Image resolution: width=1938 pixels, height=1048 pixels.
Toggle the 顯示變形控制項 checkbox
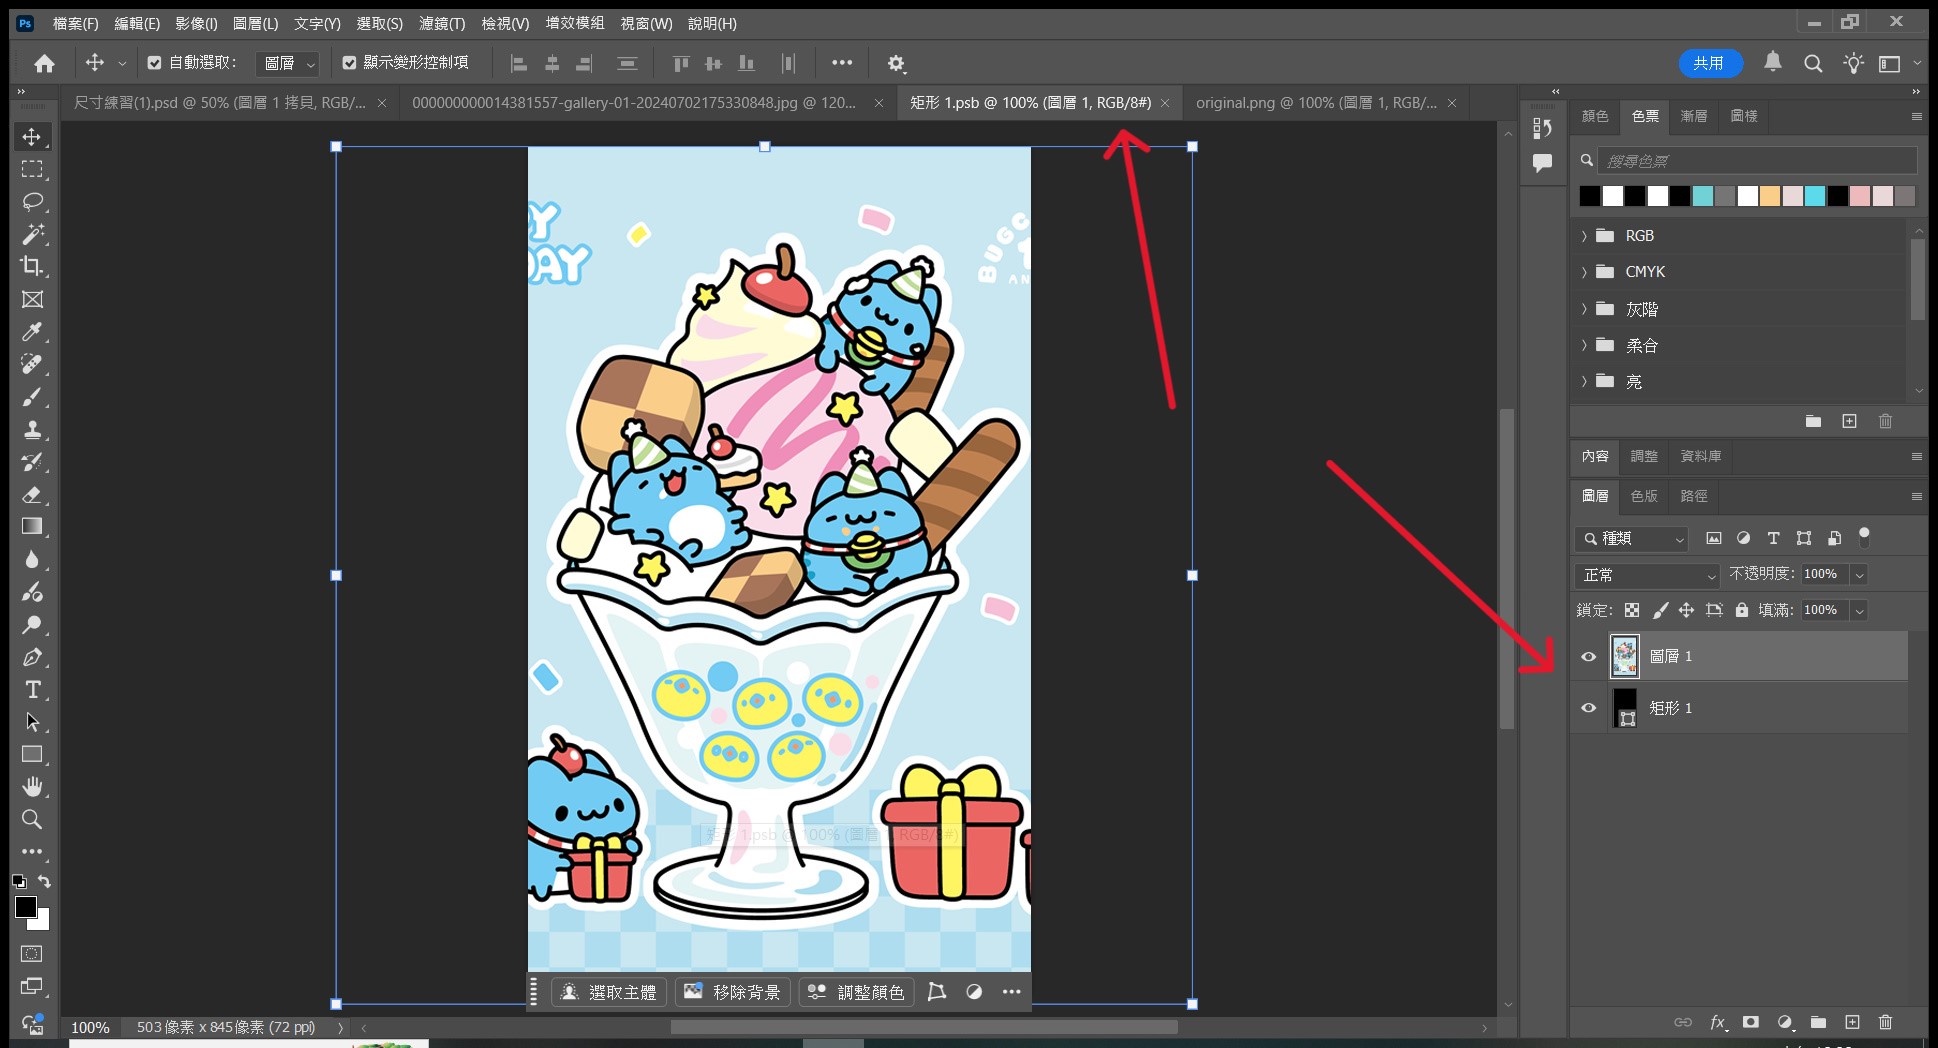pos(349,62)
